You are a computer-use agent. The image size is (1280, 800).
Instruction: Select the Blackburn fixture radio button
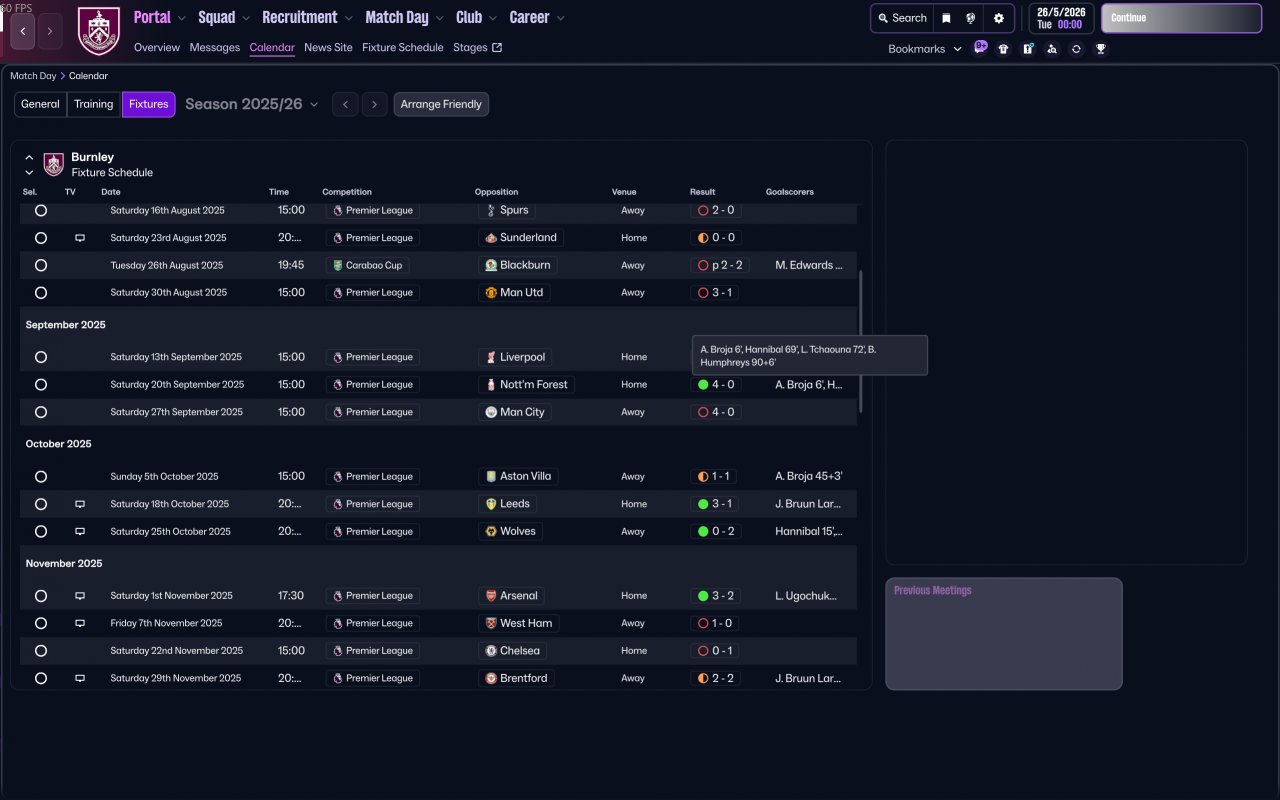click(x=41, y=266)
